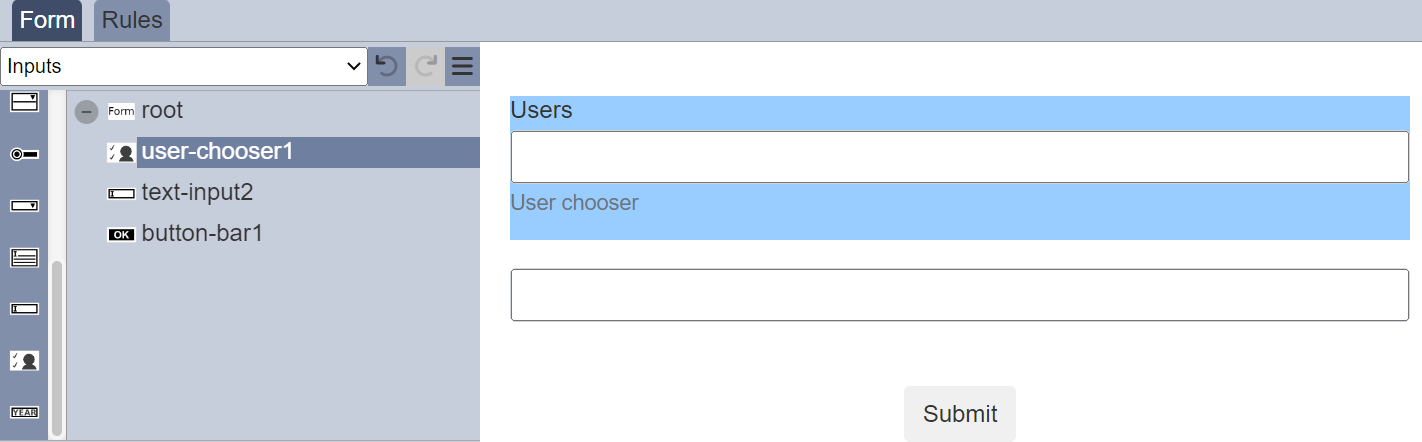
Task: Pick the text area widget in palette
Action: coord(24,258)
